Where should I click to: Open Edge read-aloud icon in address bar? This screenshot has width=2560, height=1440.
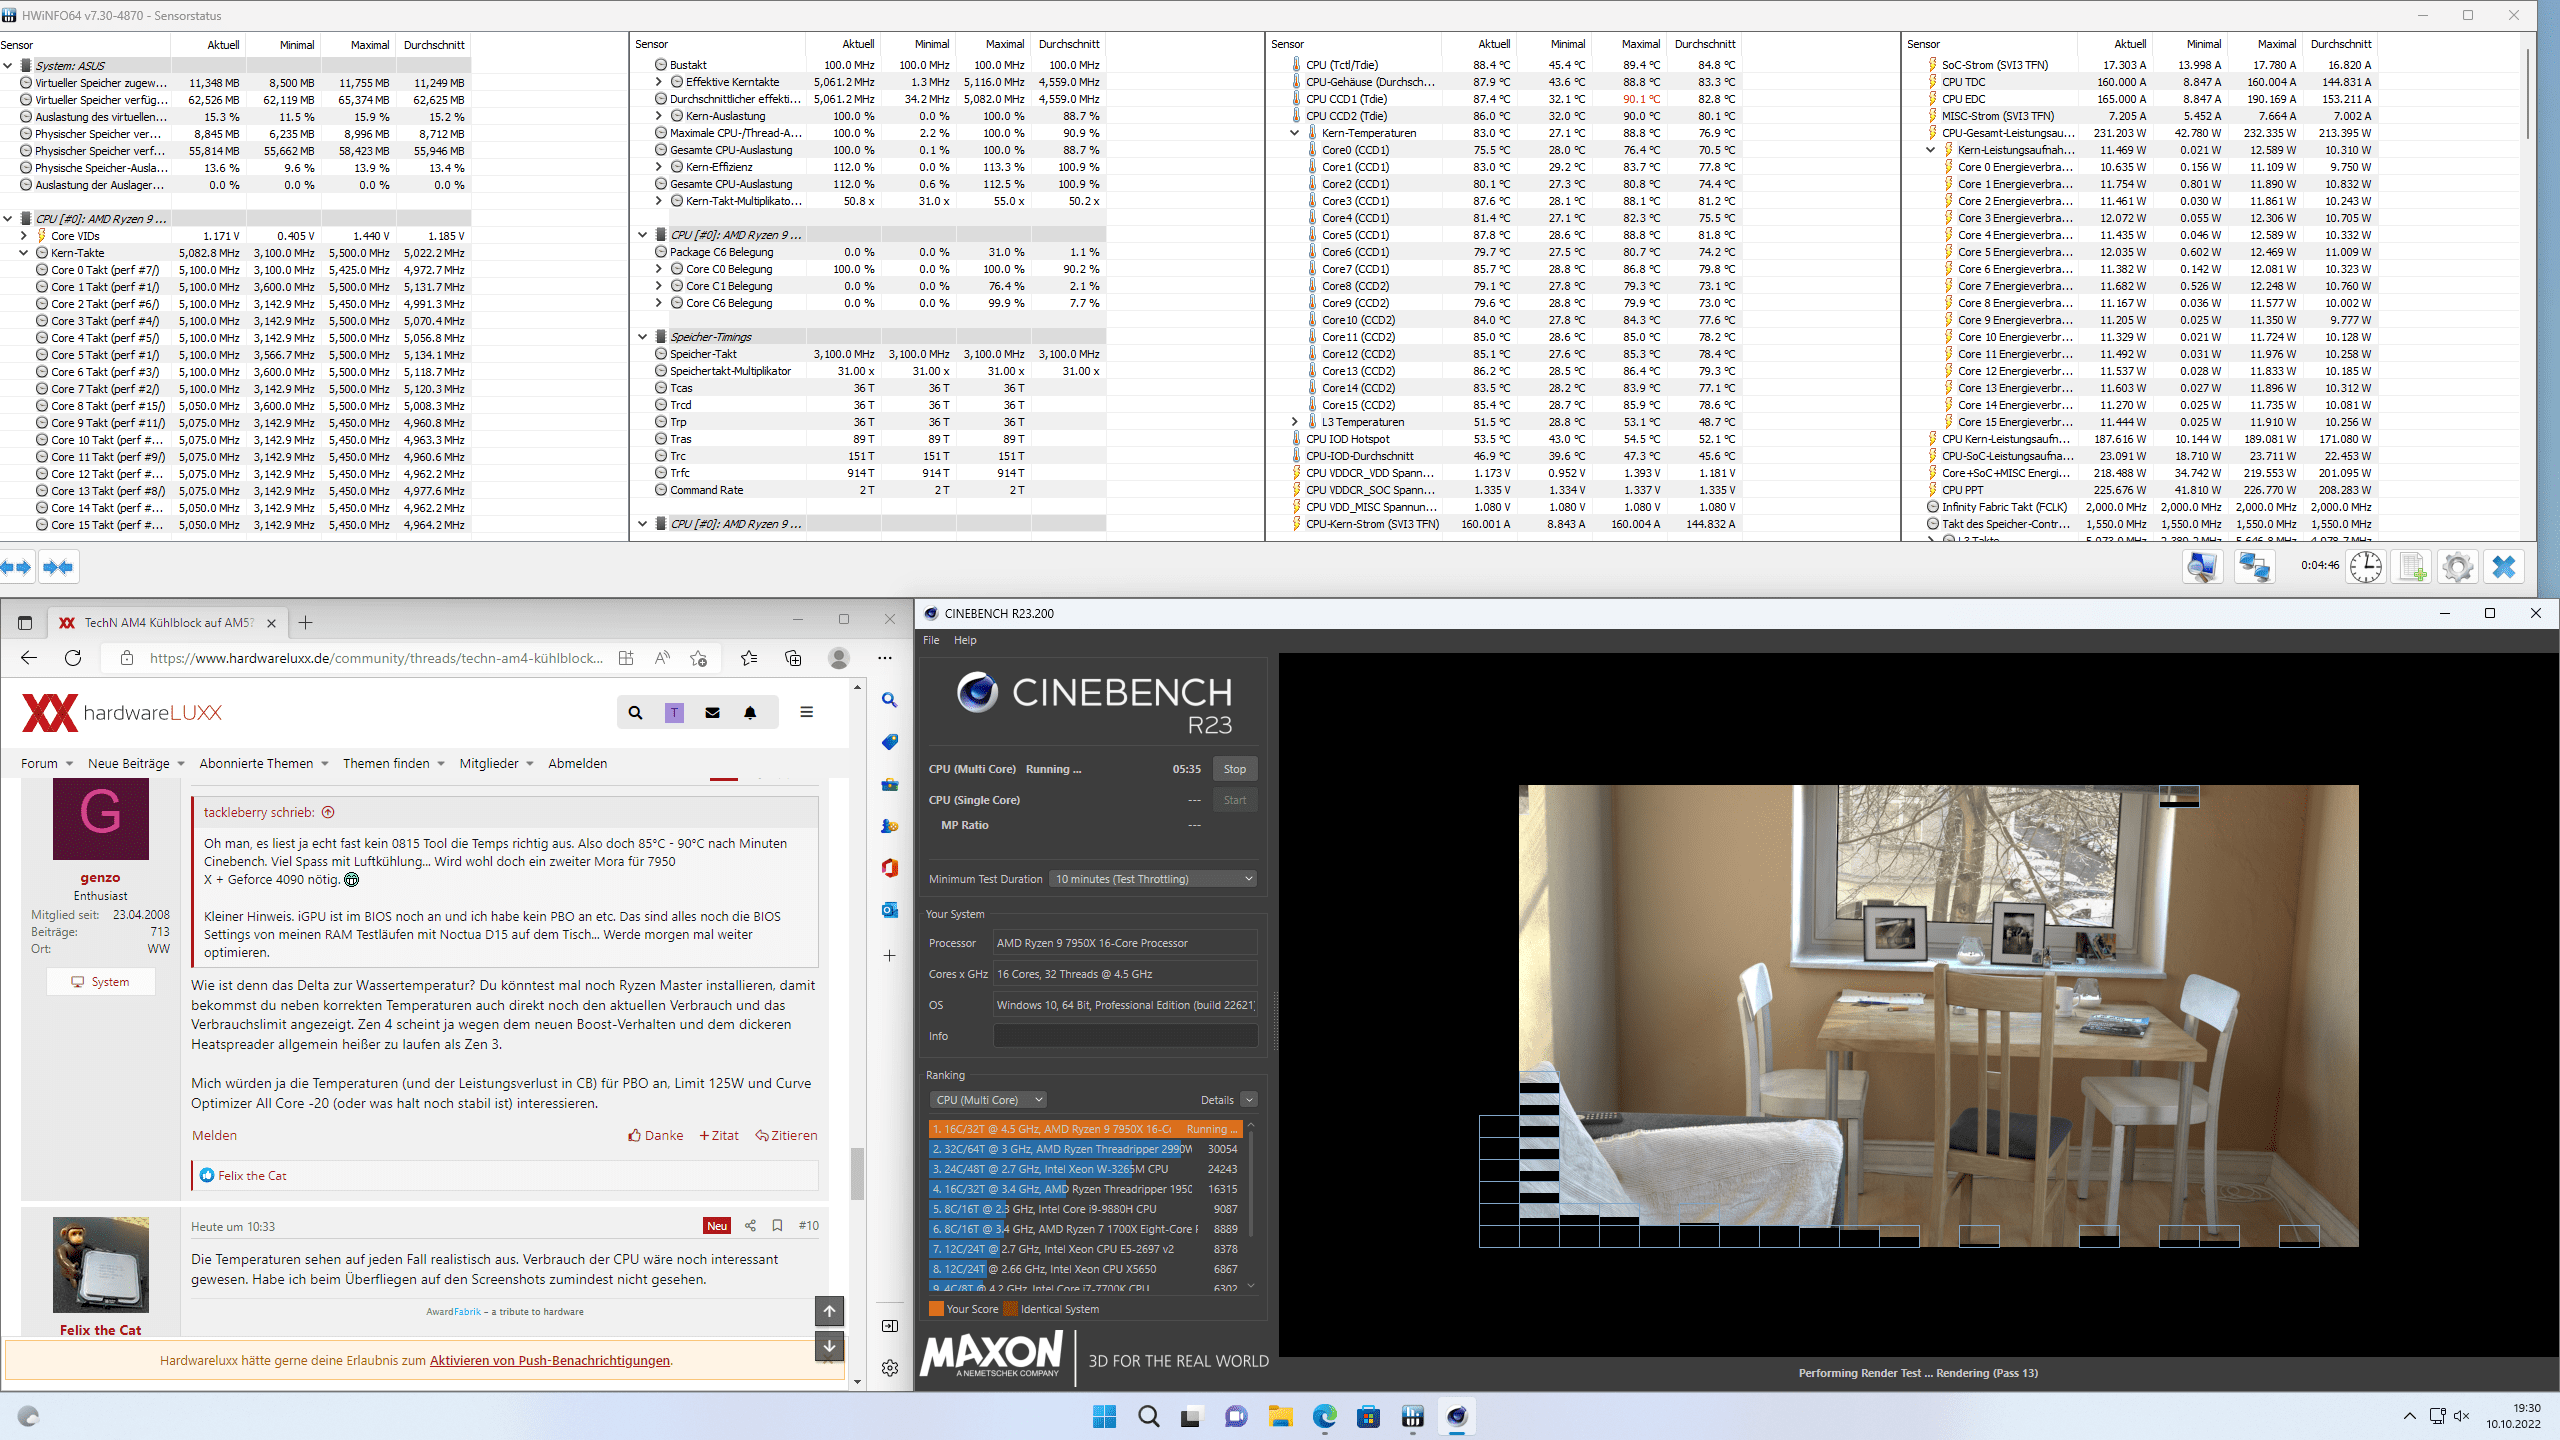662,658
